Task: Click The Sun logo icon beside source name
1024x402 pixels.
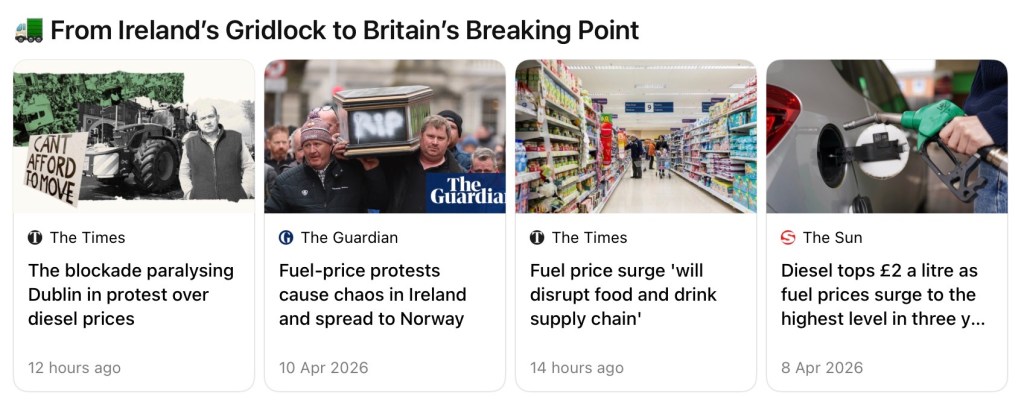Action: [788, 238]
